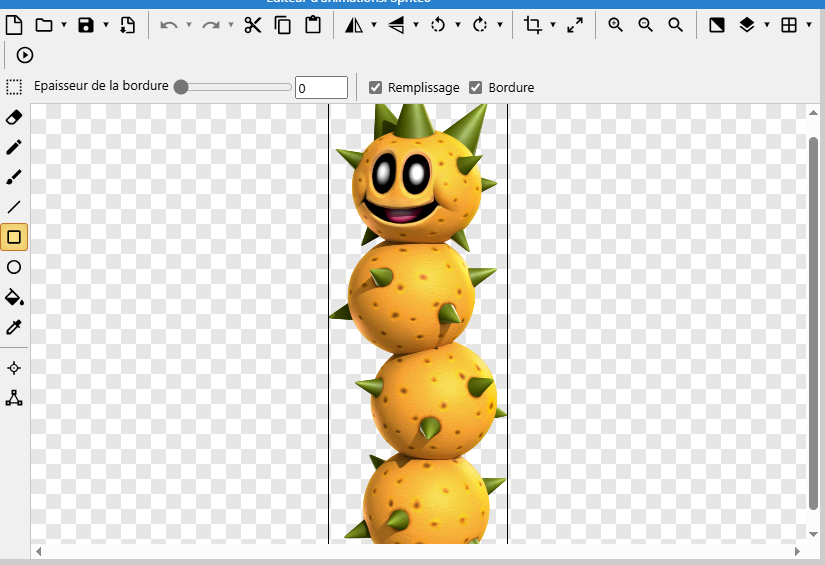Viewport: 825px width, 565px height.
Task: Flip the image vertically
Action: tap(396, 25)
